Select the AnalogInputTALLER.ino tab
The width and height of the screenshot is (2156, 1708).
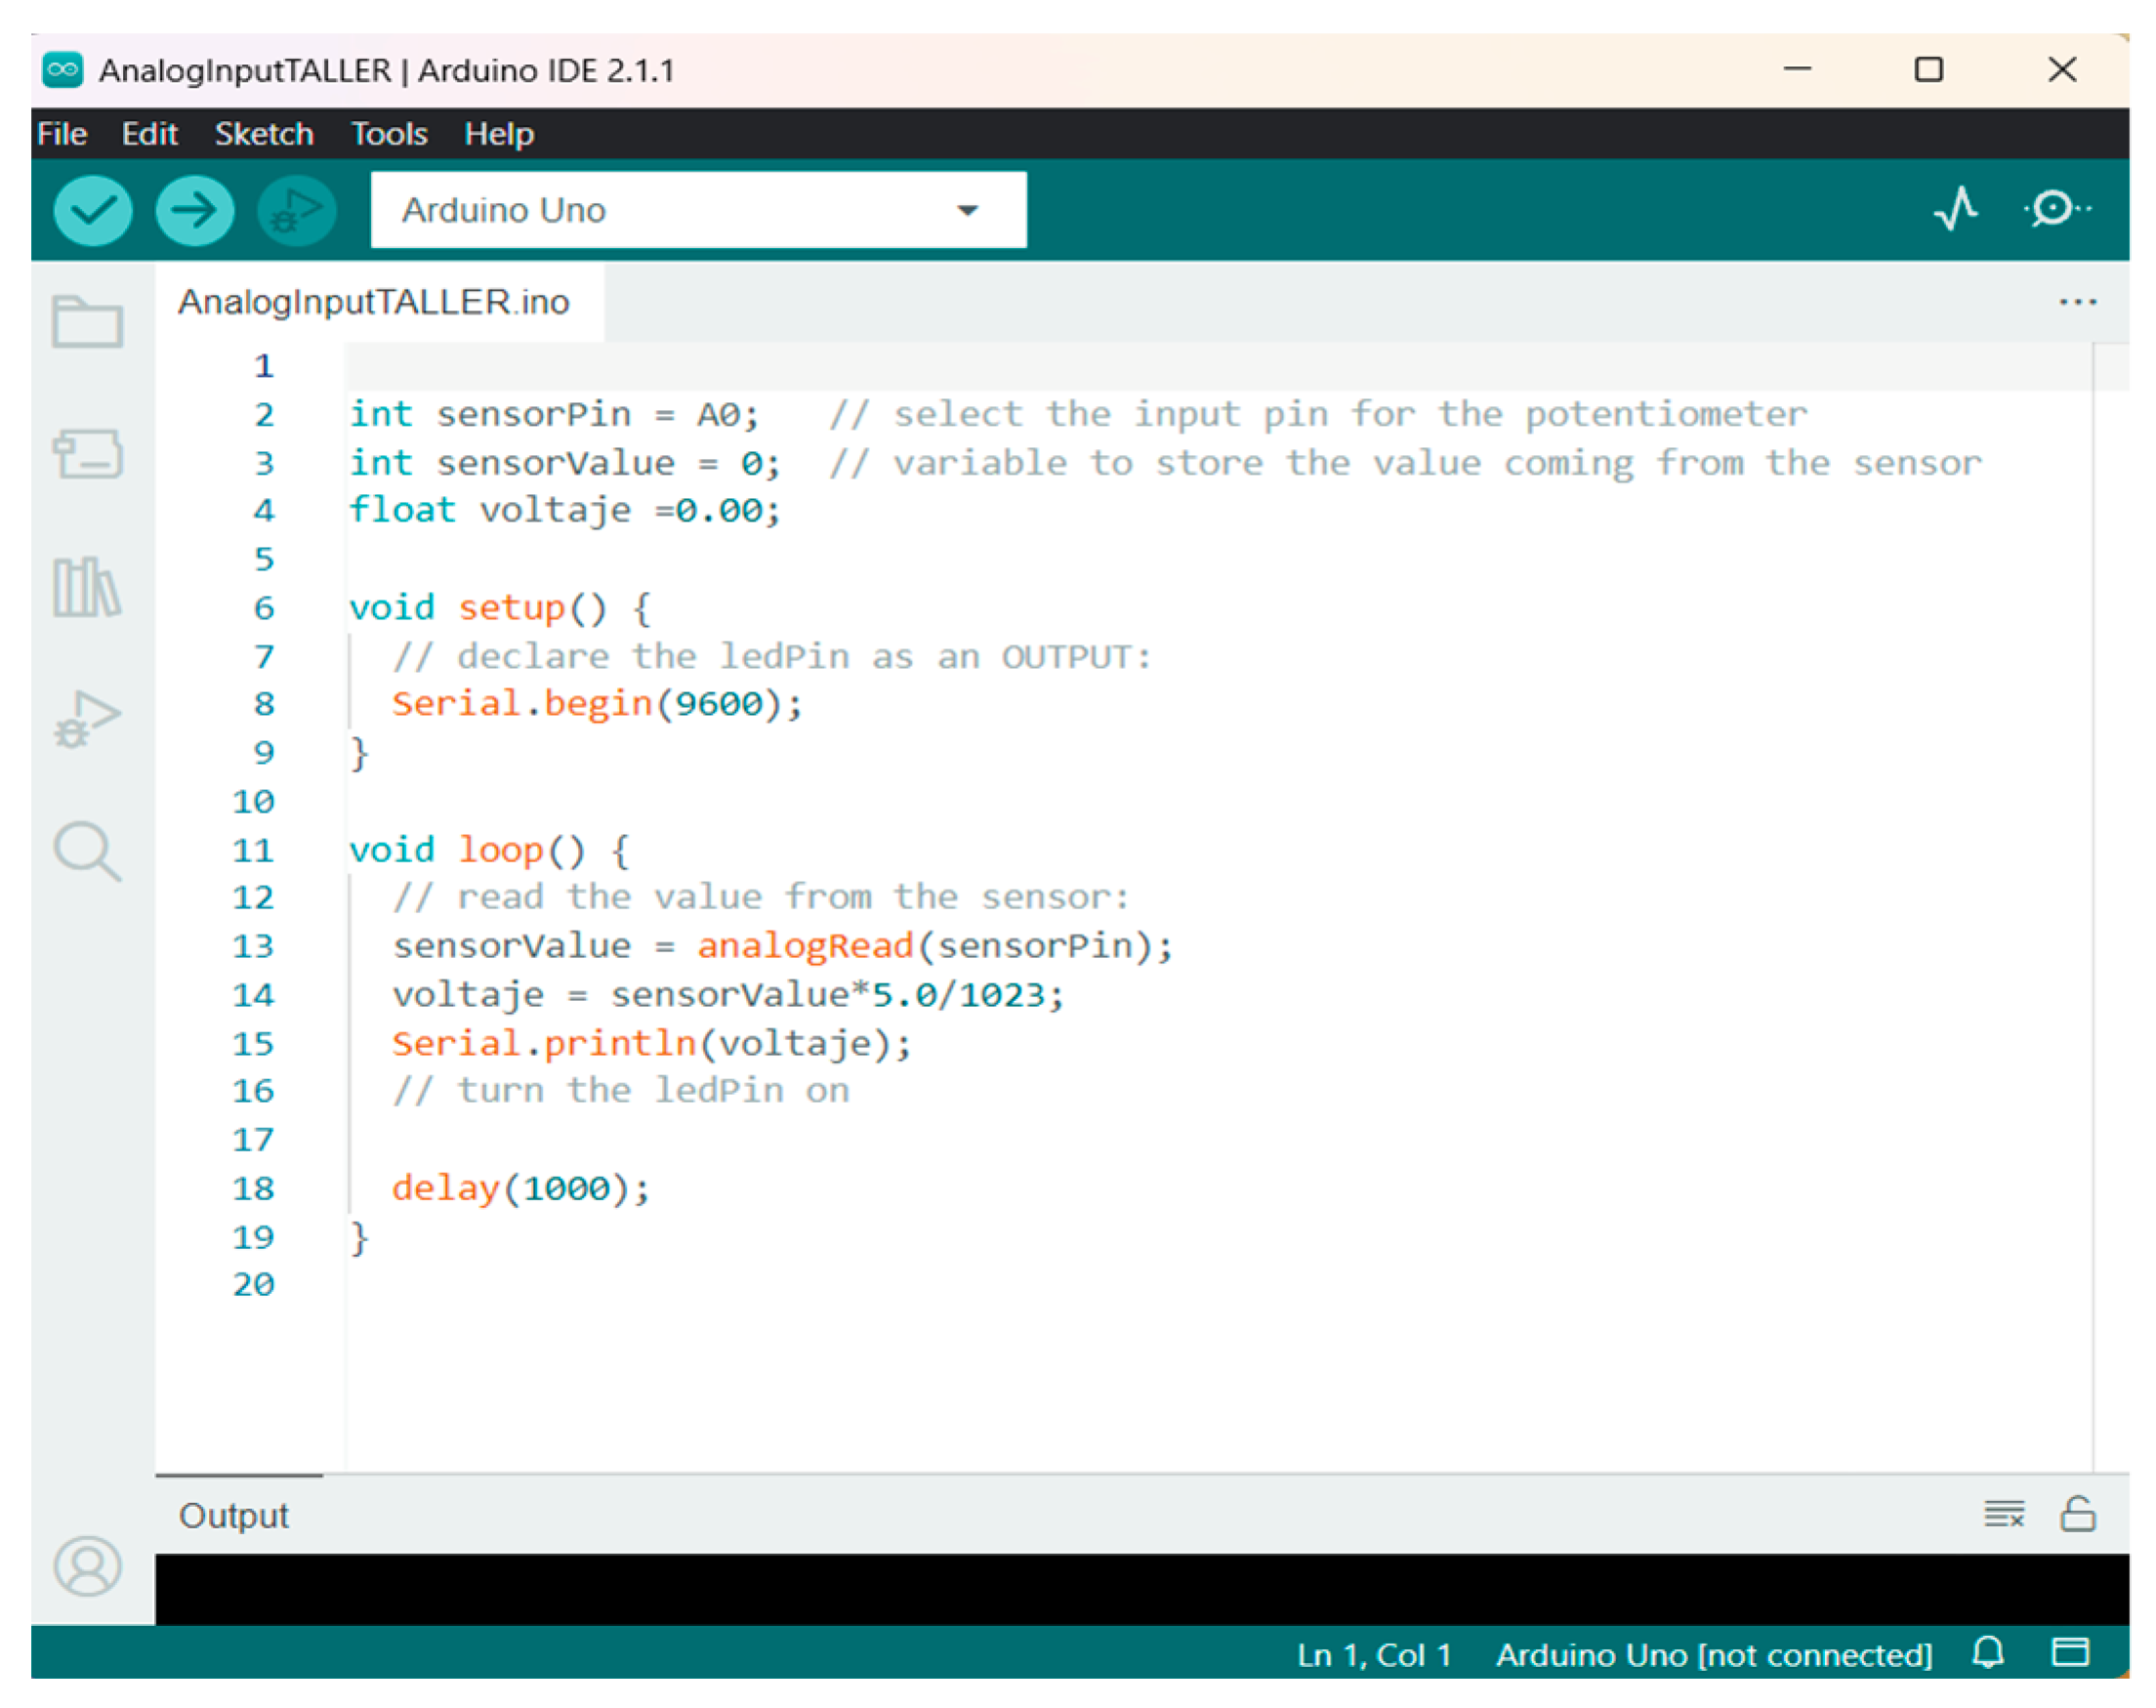click(x=373, y=302)
